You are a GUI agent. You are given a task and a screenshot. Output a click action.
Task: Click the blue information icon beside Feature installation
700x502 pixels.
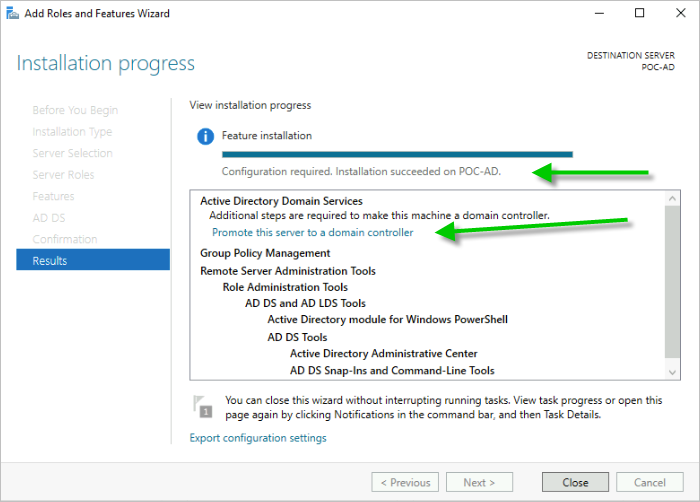pos(205,136)
